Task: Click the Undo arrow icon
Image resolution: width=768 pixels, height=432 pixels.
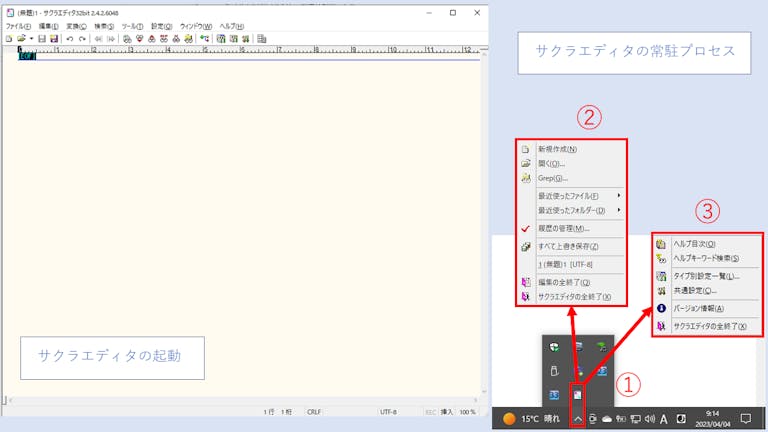Action: pos(70,39)
